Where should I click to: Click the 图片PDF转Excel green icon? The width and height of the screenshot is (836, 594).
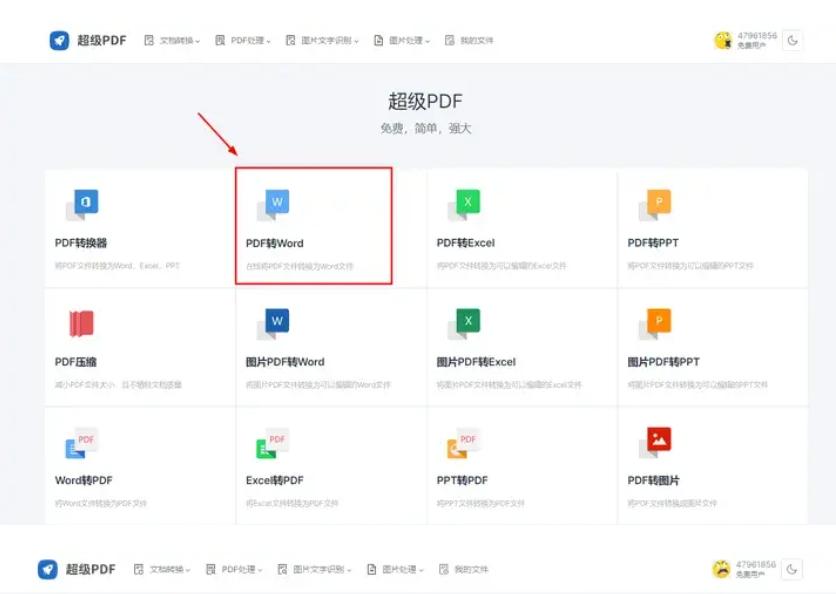point(465,320)
